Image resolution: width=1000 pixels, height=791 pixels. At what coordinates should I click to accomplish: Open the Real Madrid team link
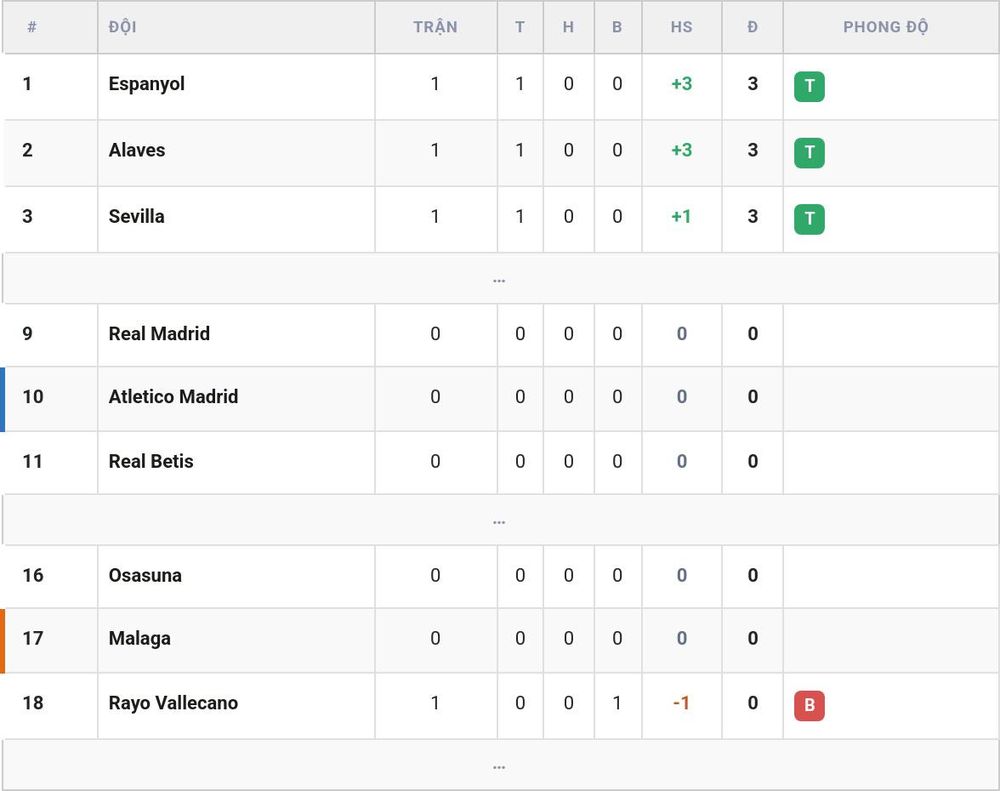pyautogui.click(x=159, y=334)
